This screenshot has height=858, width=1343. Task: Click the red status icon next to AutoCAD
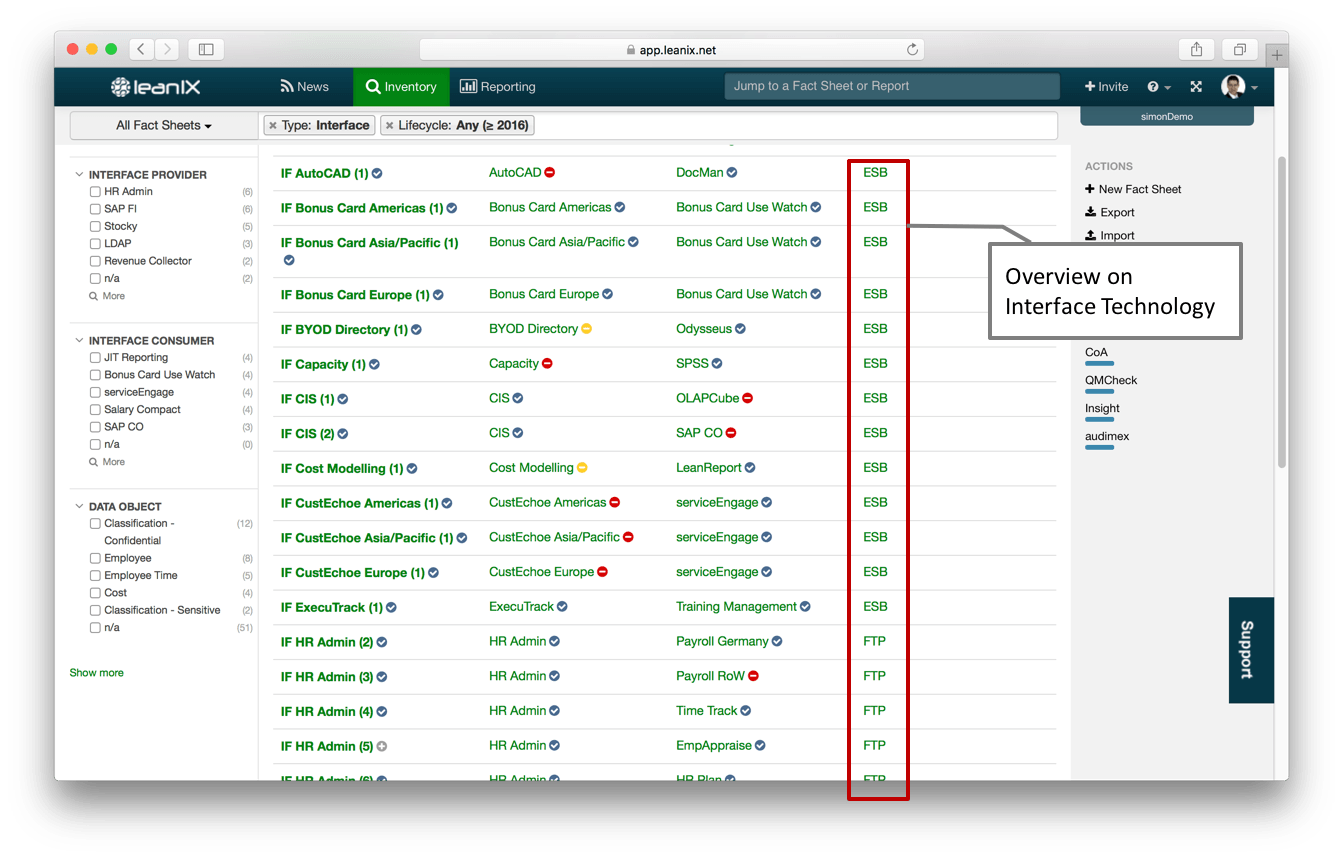(x=550, y=173)
